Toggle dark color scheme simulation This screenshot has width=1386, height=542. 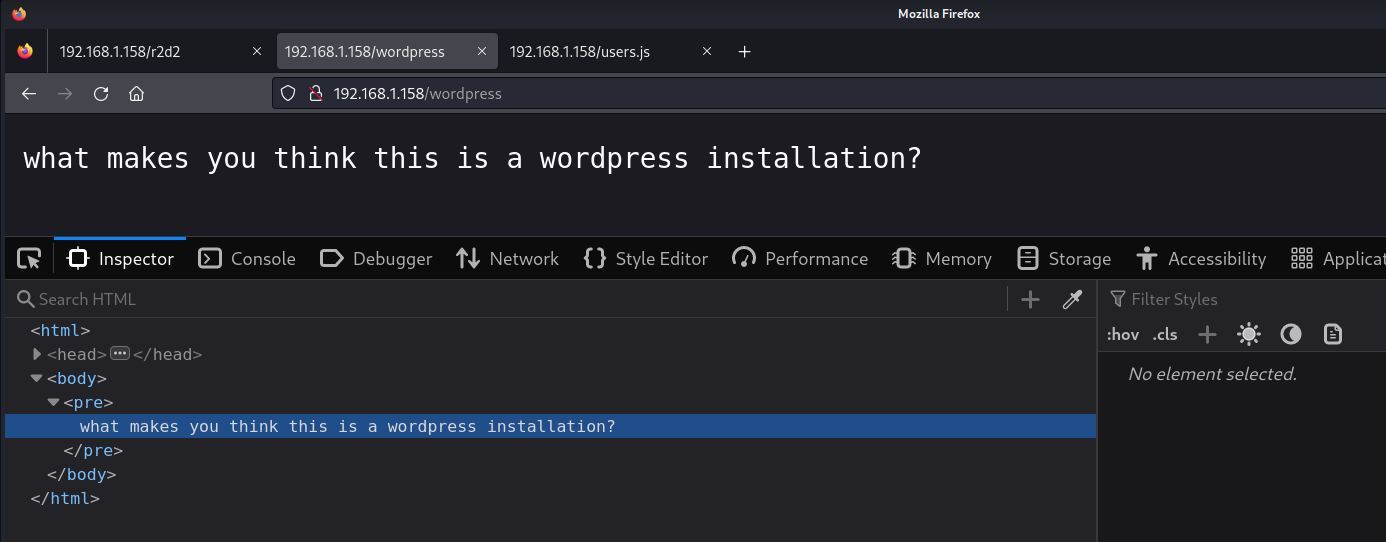(1291, 334)
